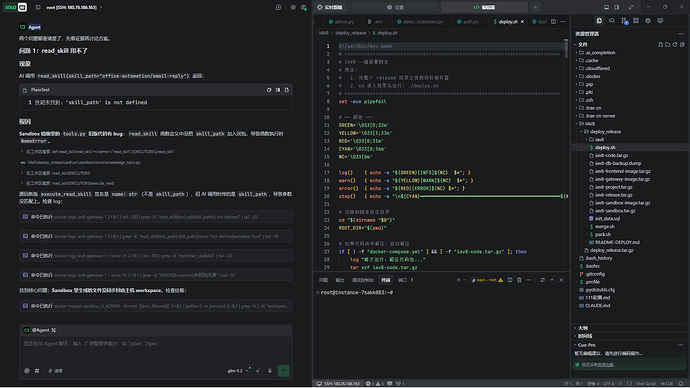Open the search icon in right sidebar

[612, 21]
